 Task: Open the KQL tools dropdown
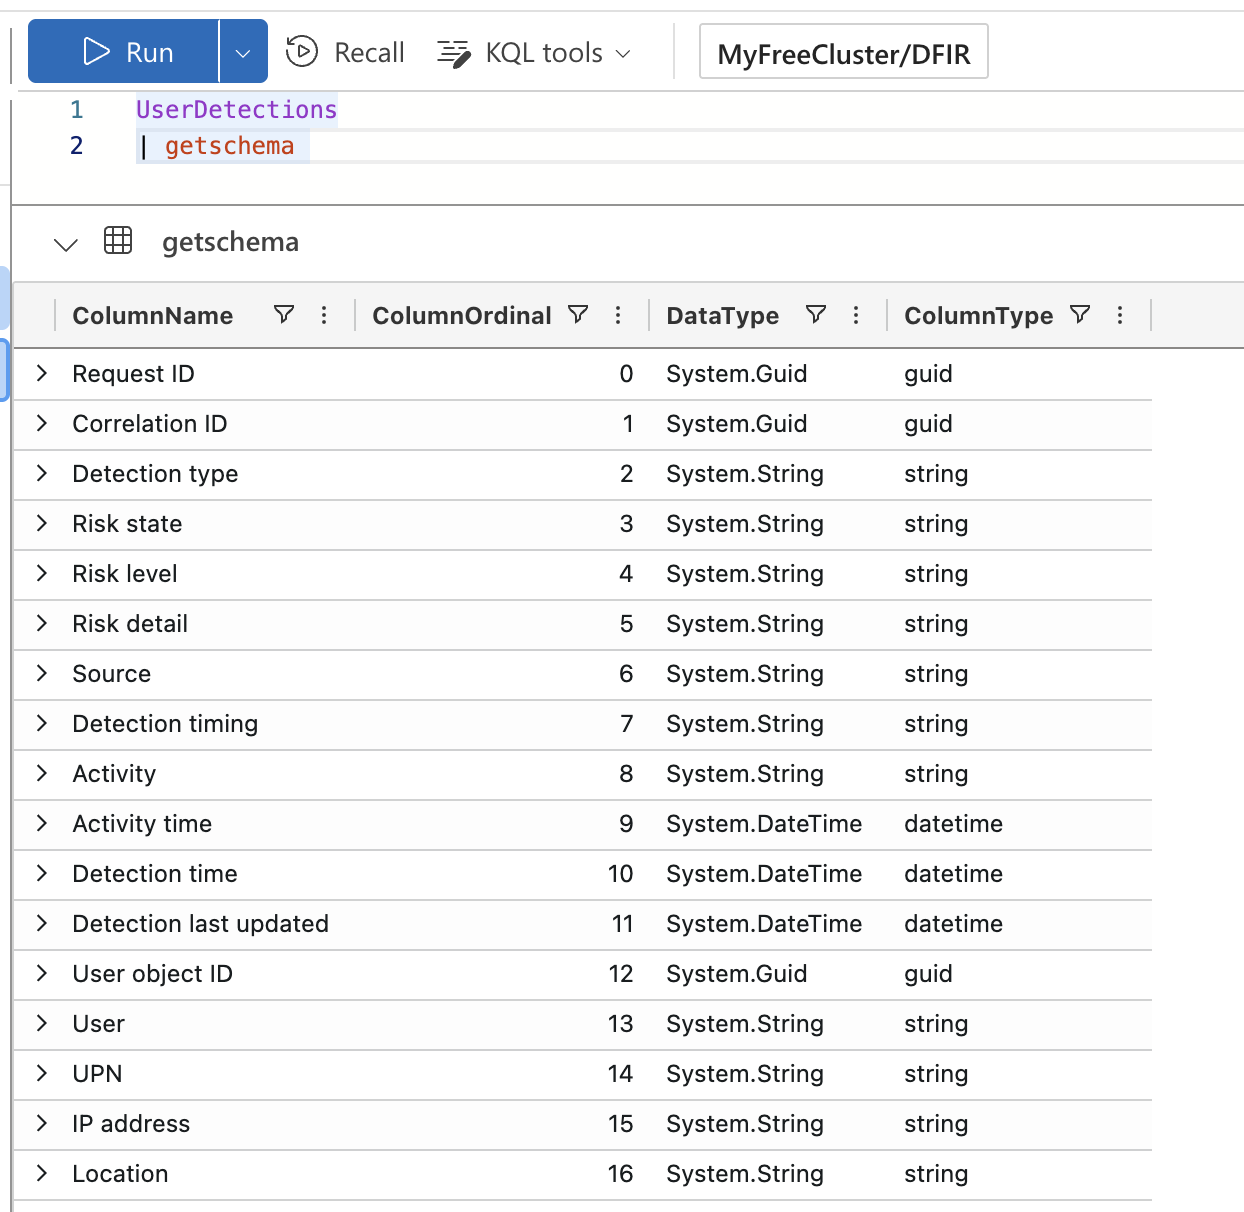pyautogui.click(x=535, y=52)
